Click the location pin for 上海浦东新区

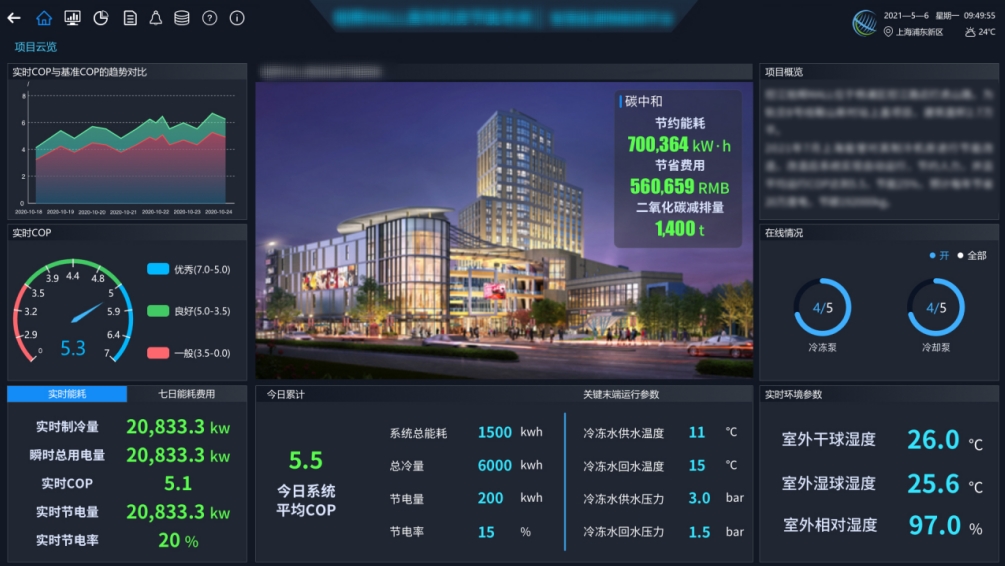point(888,32)
